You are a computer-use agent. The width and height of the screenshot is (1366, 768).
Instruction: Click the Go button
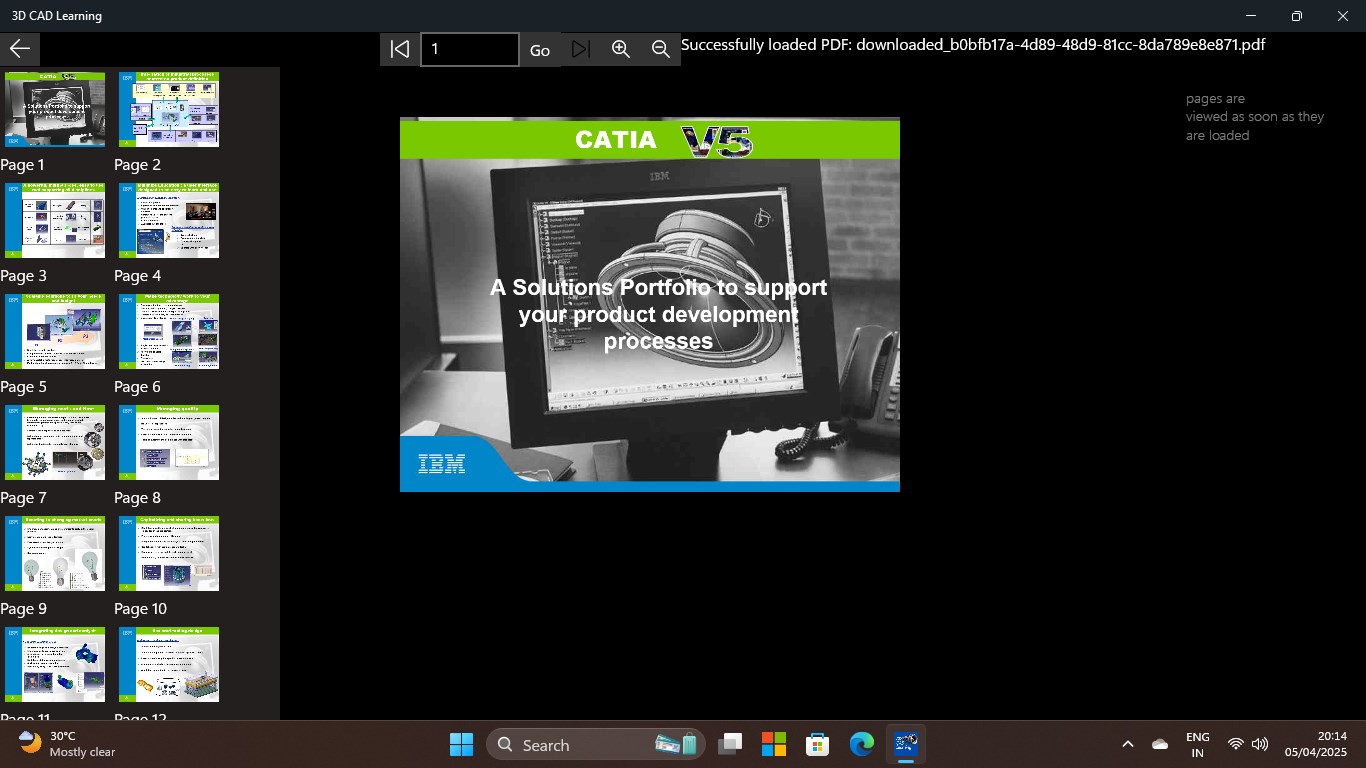click(540, 50)
